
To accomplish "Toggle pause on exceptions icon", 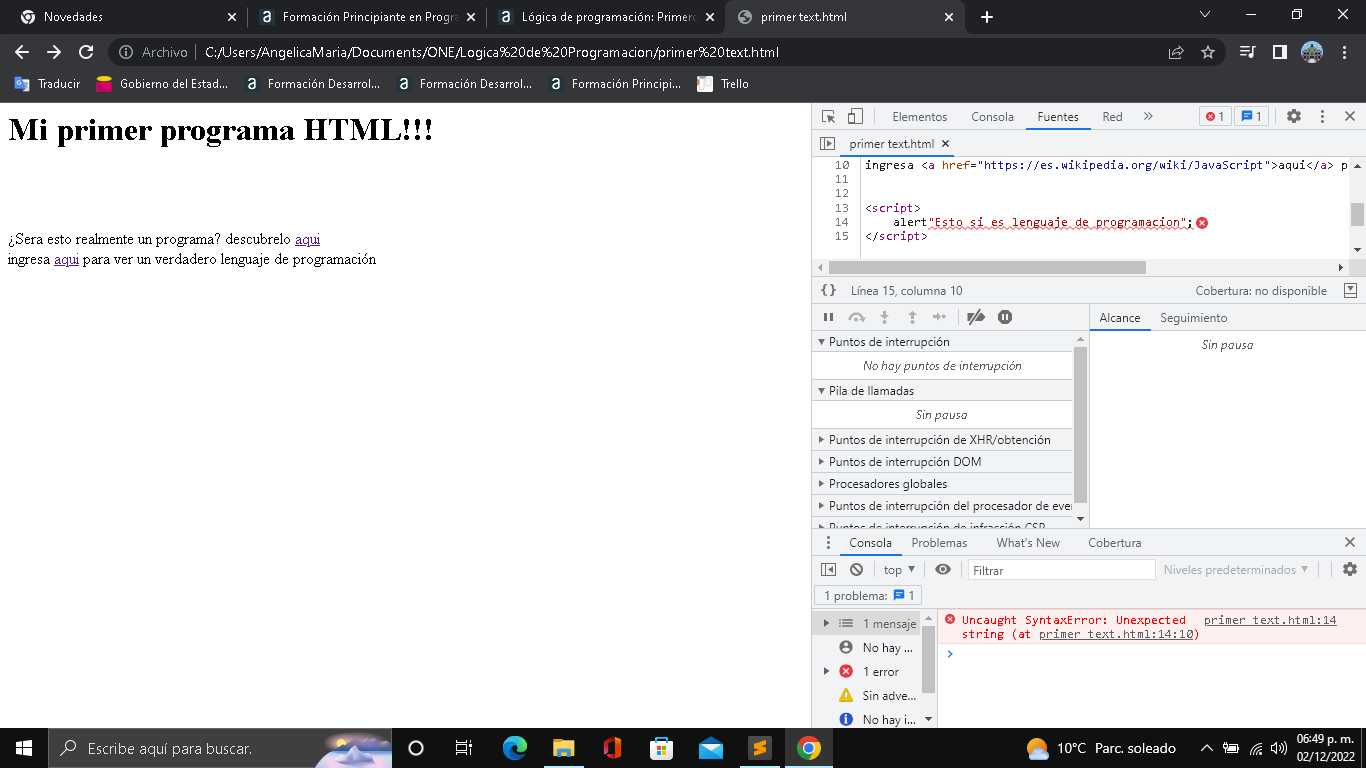I will click(1005, 318).
